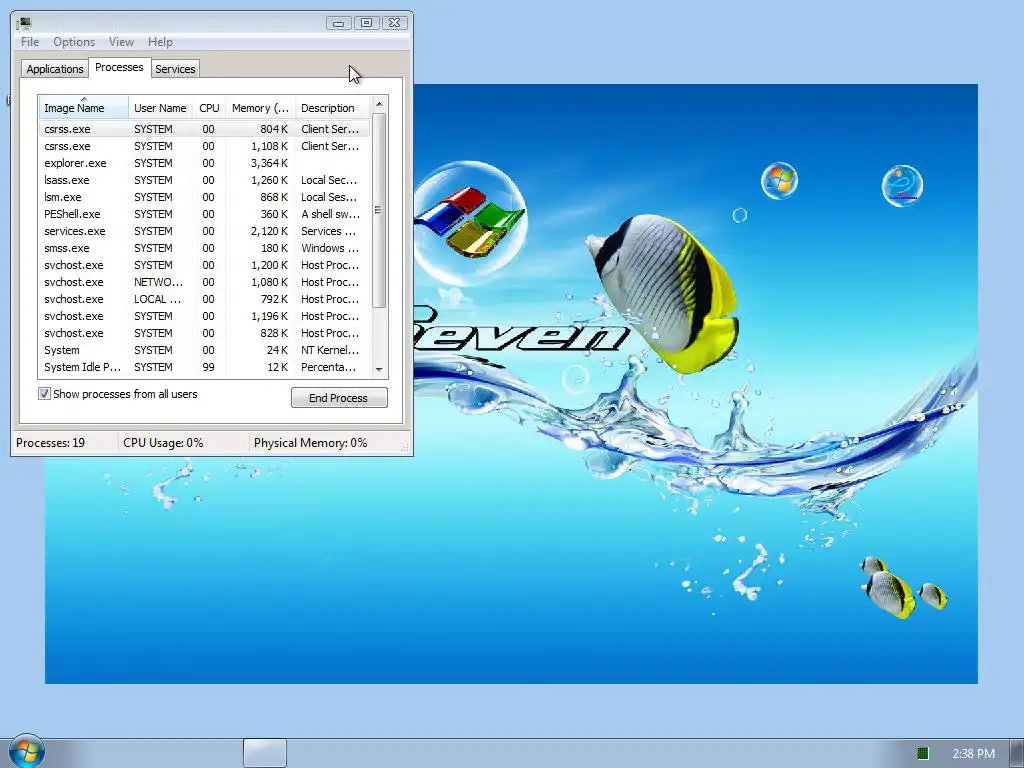Click the Task Manager title bar icon
Image resolution: width=1024 pixels, height=768 pixels.
click(25, 24)
